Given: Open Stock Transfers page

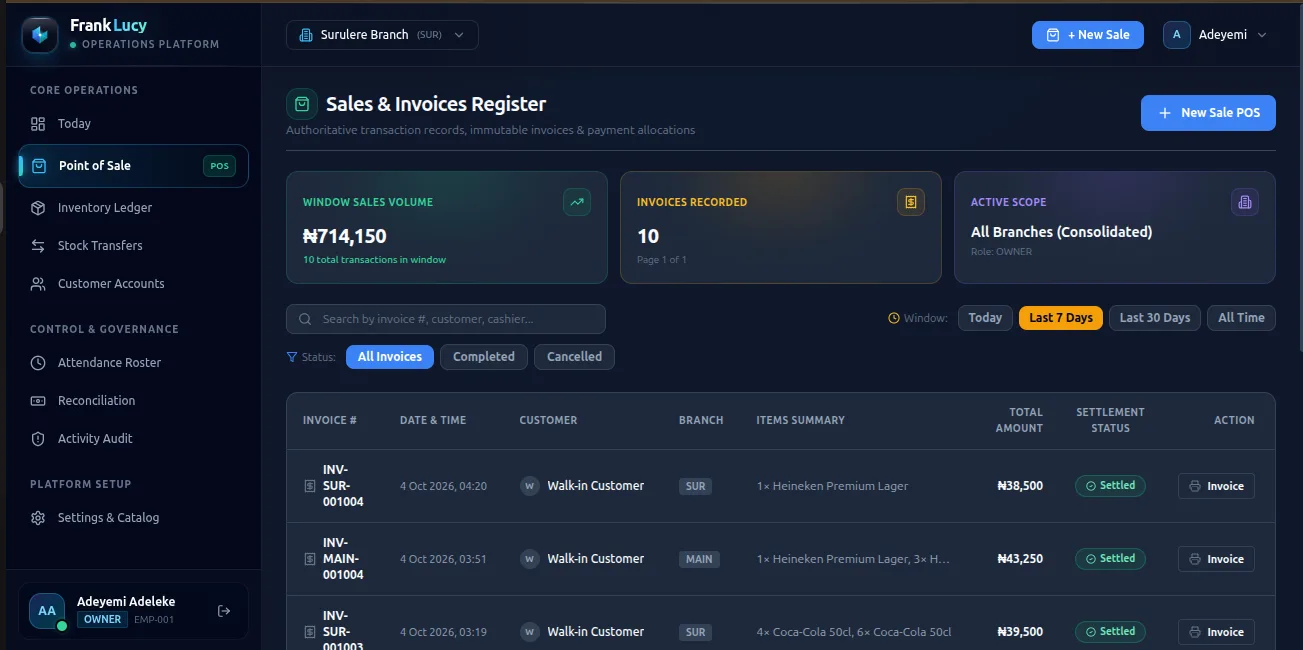Looking at the screenshot, I should point(133,246).
